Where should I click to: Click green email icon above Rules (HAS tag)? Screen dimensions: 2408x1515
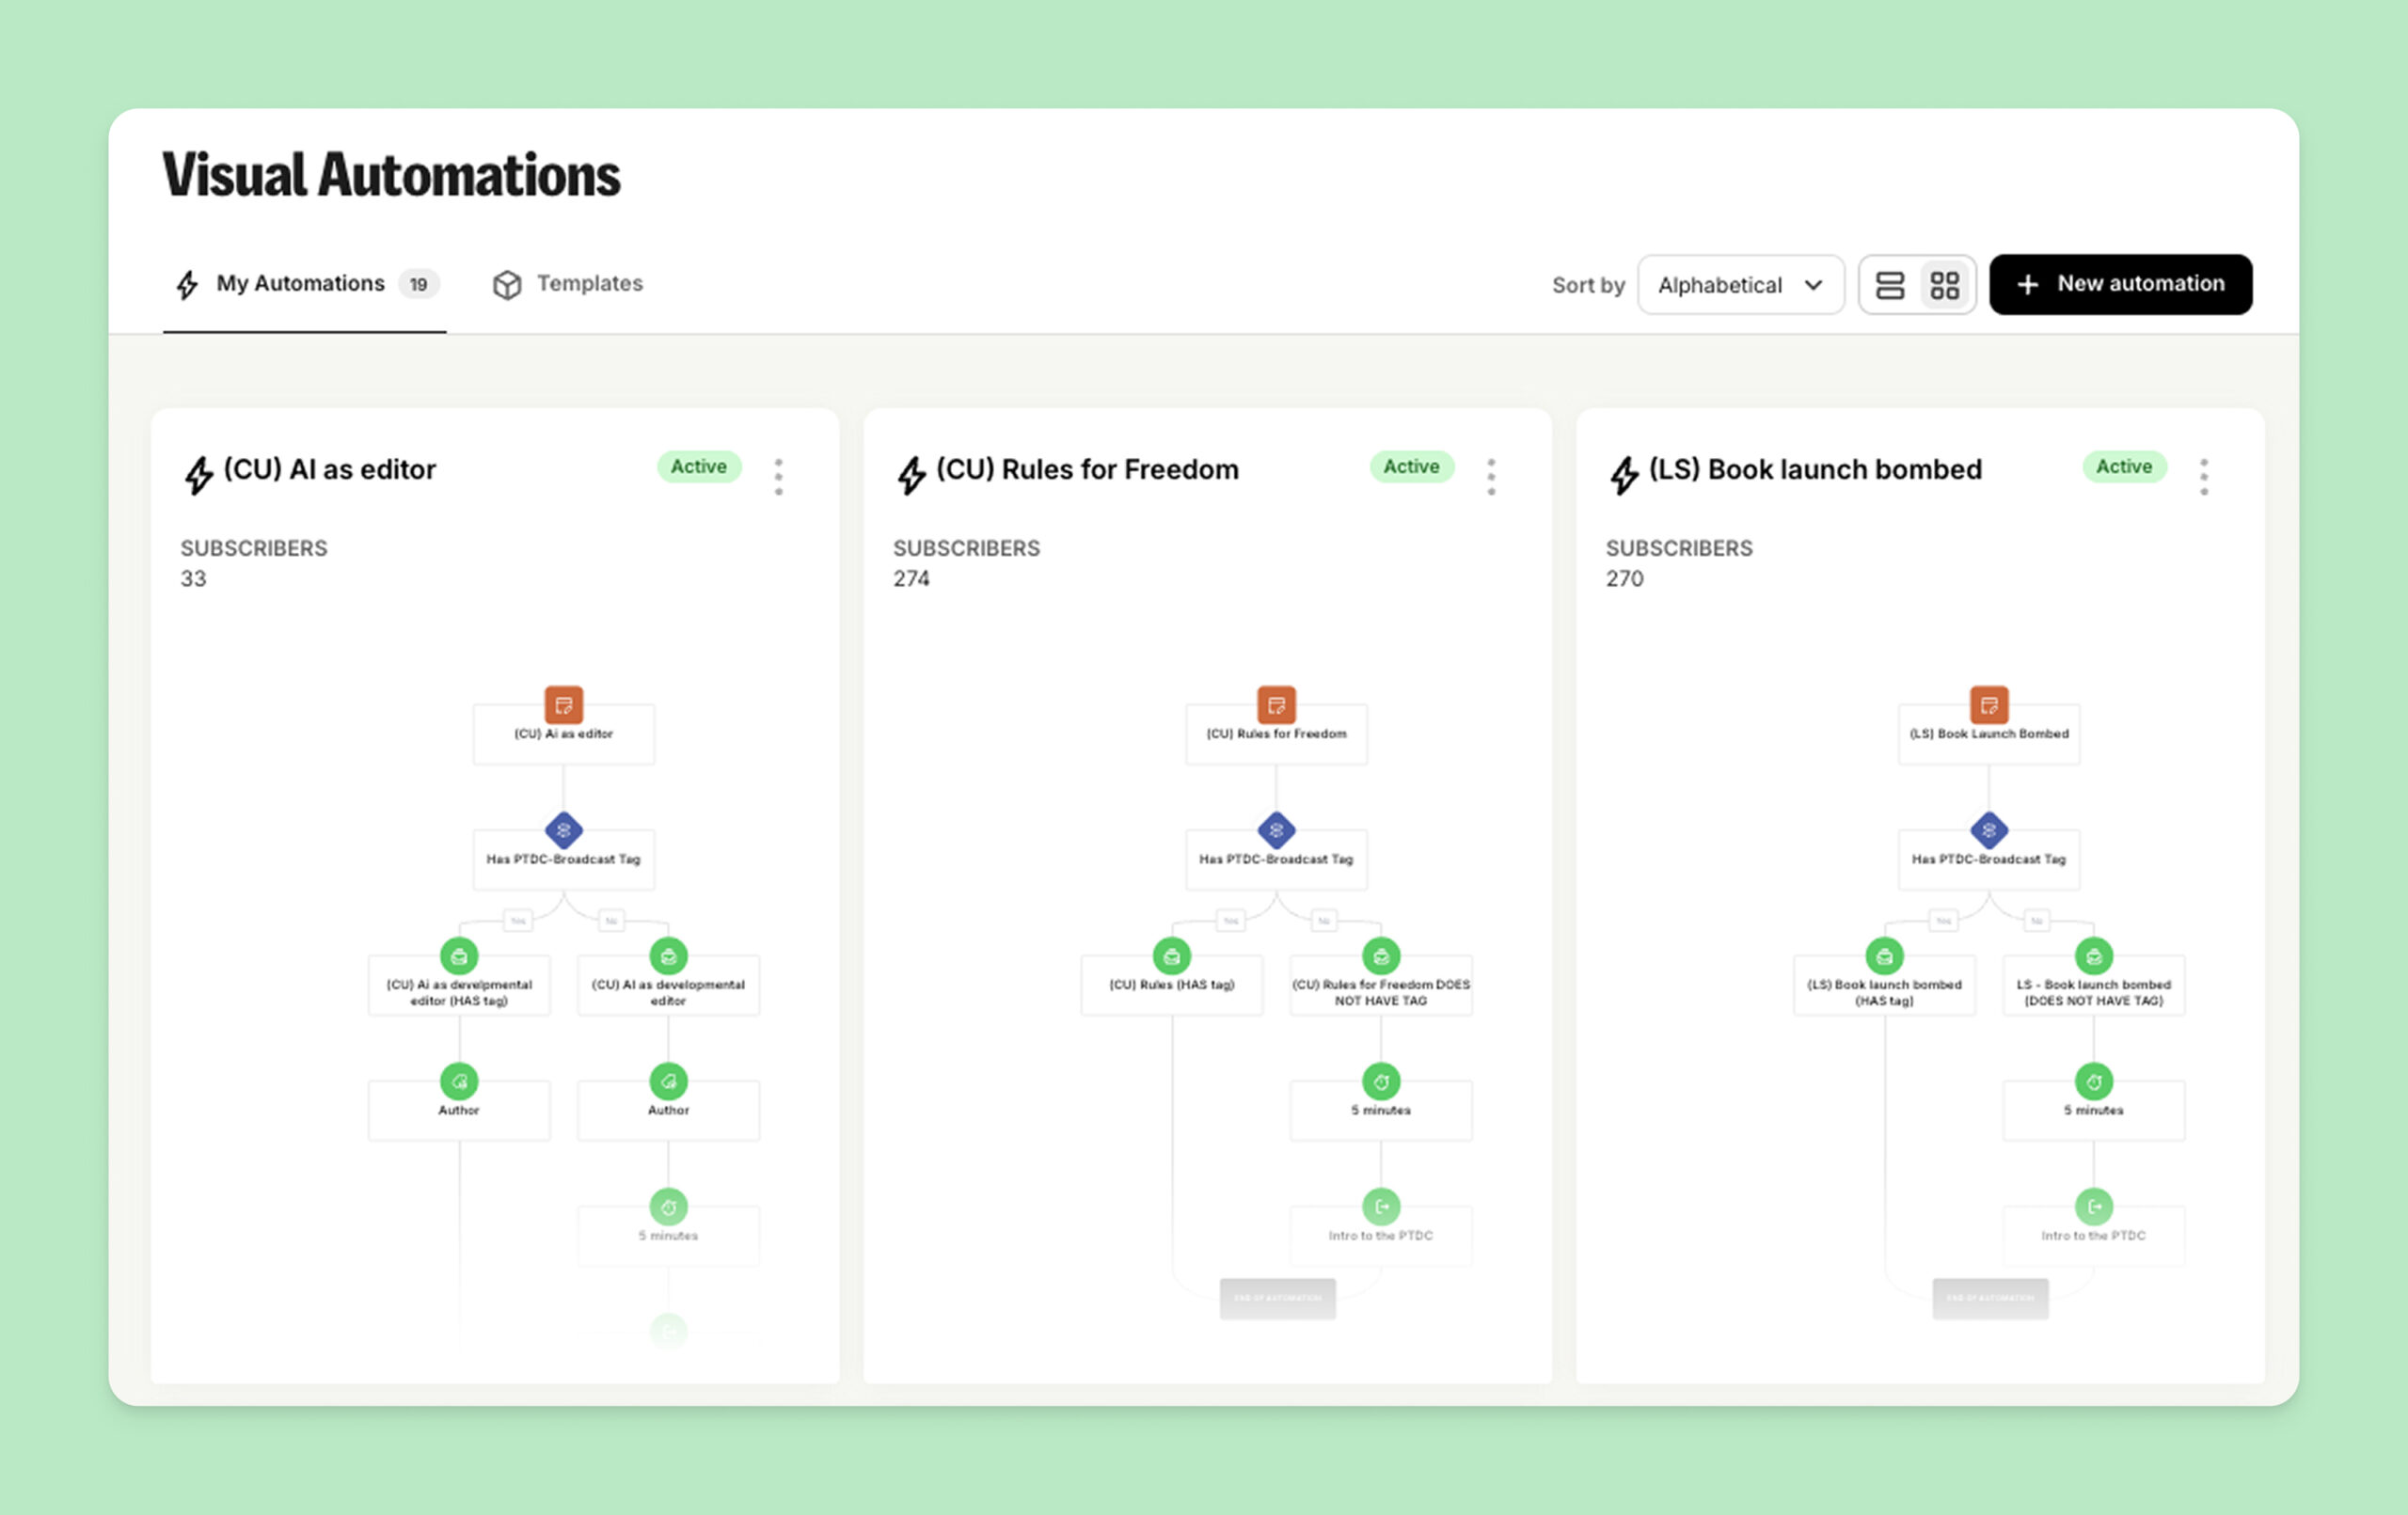[1172, 956]
